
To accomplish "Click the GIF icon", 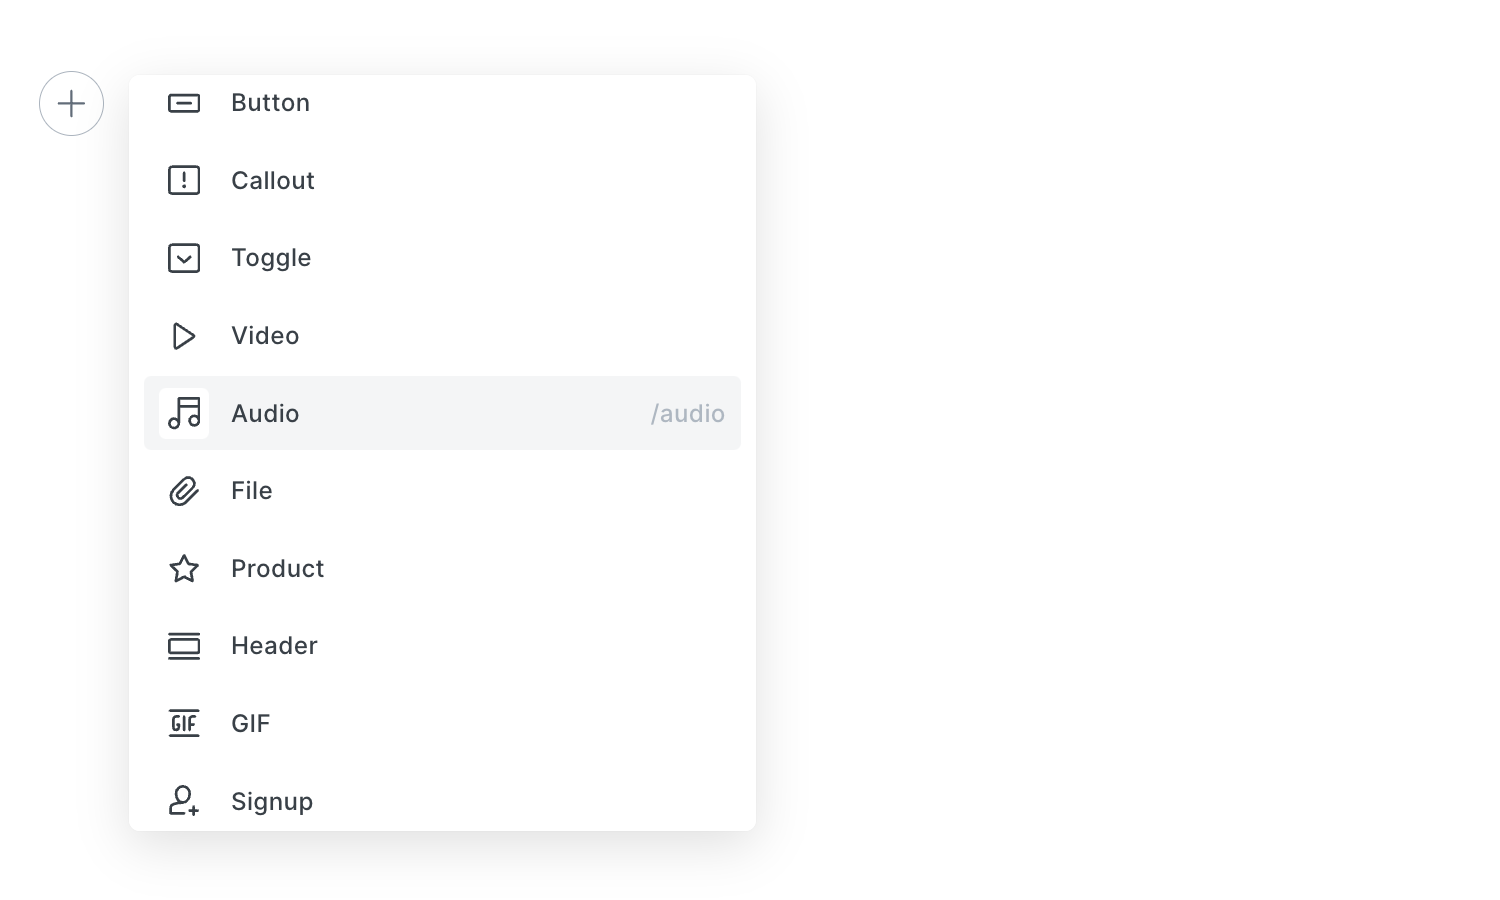I will coord(184,723).
